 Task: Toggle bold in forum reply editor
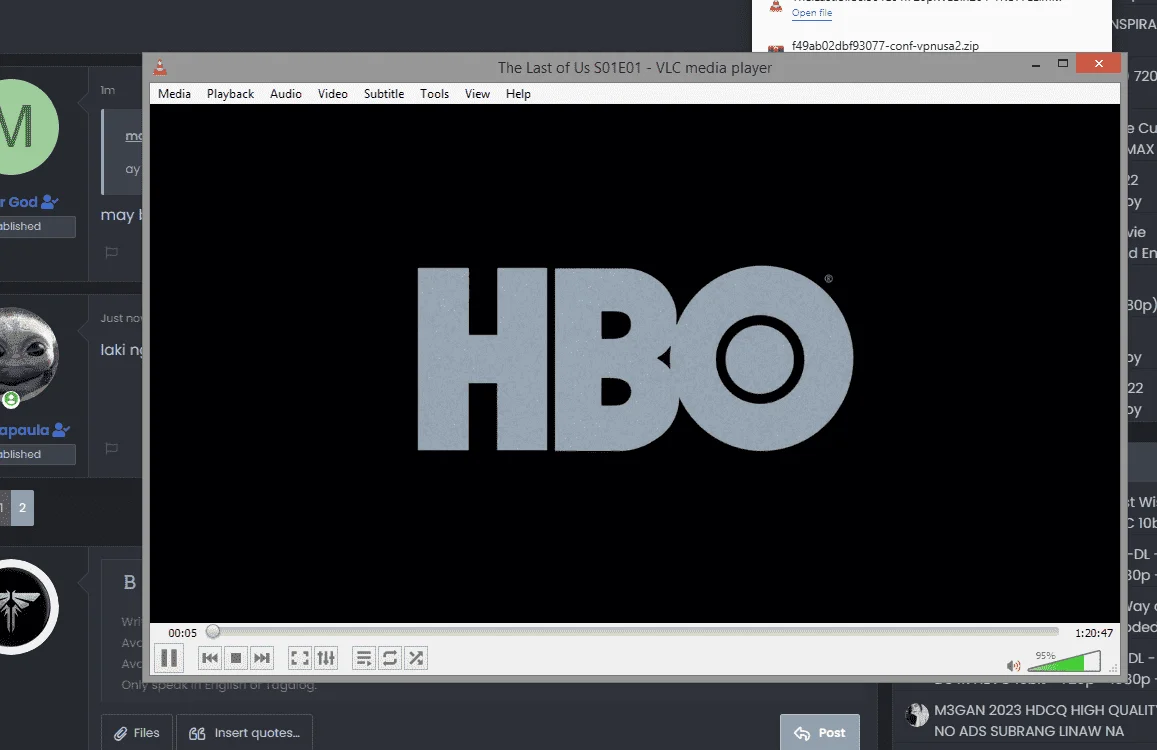[130, 582]
